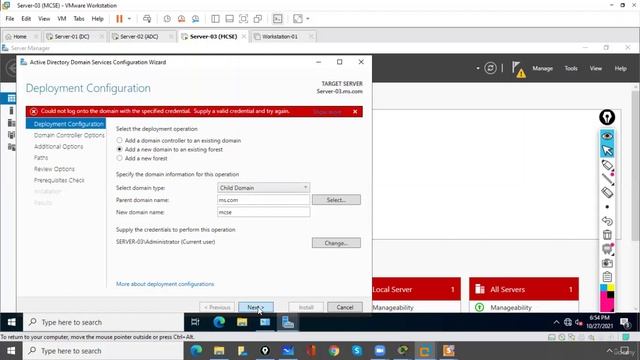
Task: Click the Next button in wizard
Action: 256,307
